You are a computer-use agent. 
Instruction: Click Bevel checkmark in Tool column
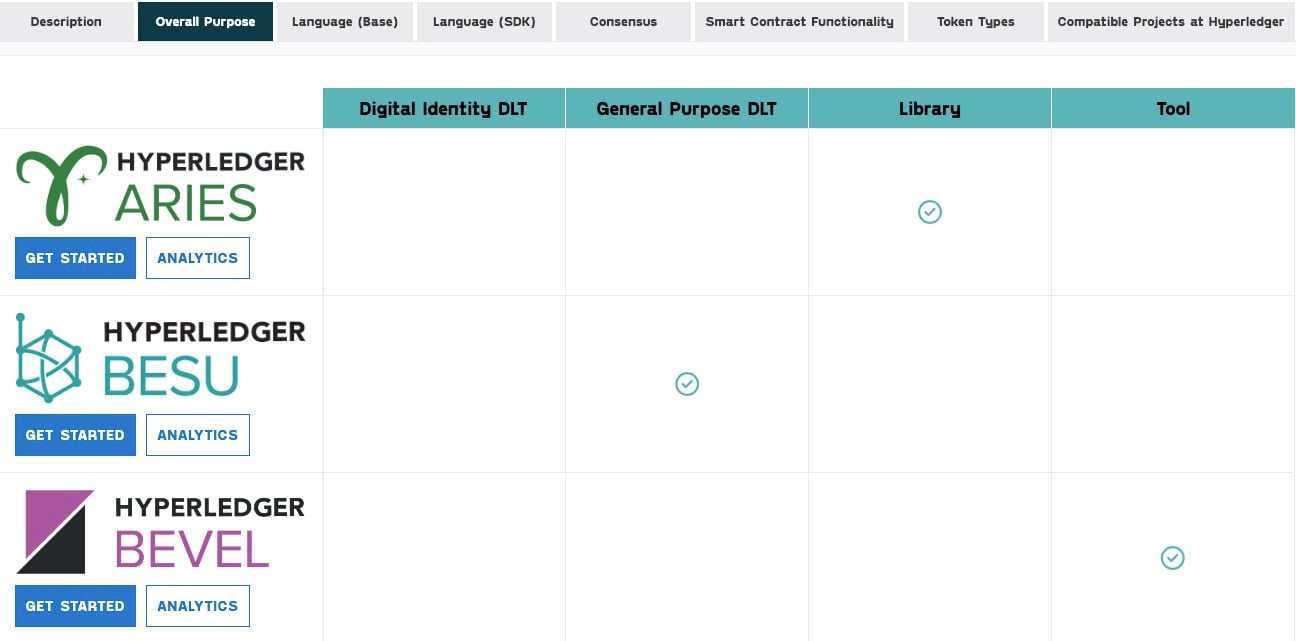pos(1173,558)
